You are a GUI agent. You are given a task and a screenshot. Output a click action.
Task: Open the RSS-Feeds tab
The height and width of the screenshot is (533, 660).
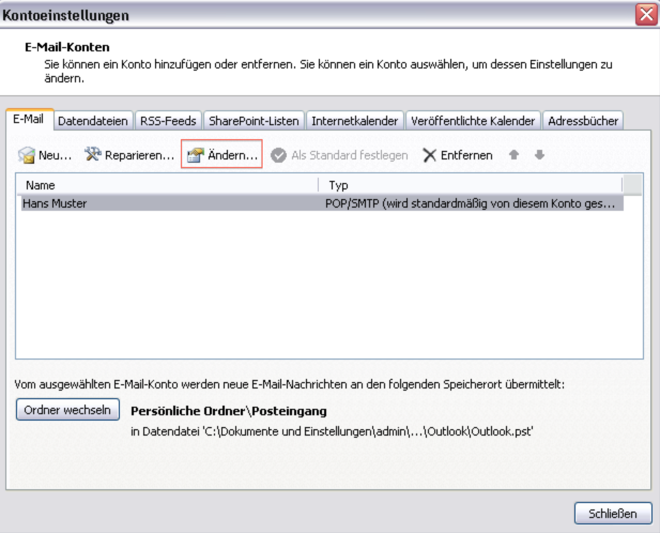(x=167, y=121)
